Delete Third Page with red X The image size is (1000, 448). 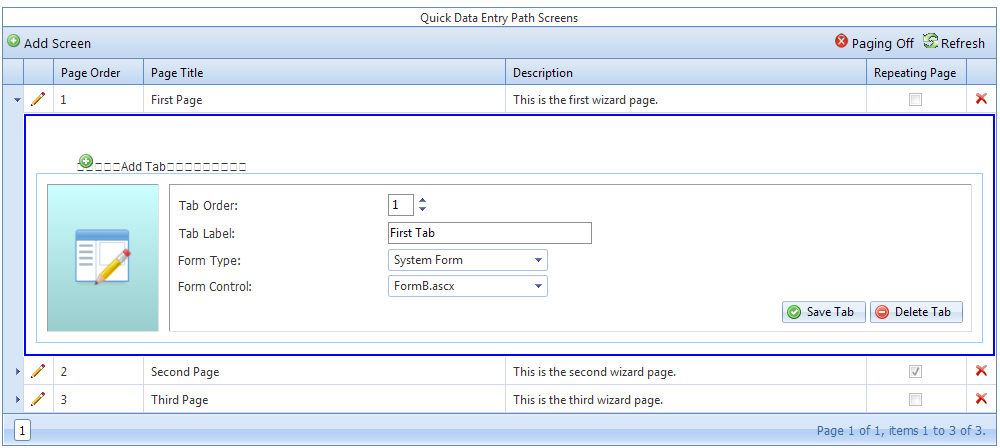981,399
